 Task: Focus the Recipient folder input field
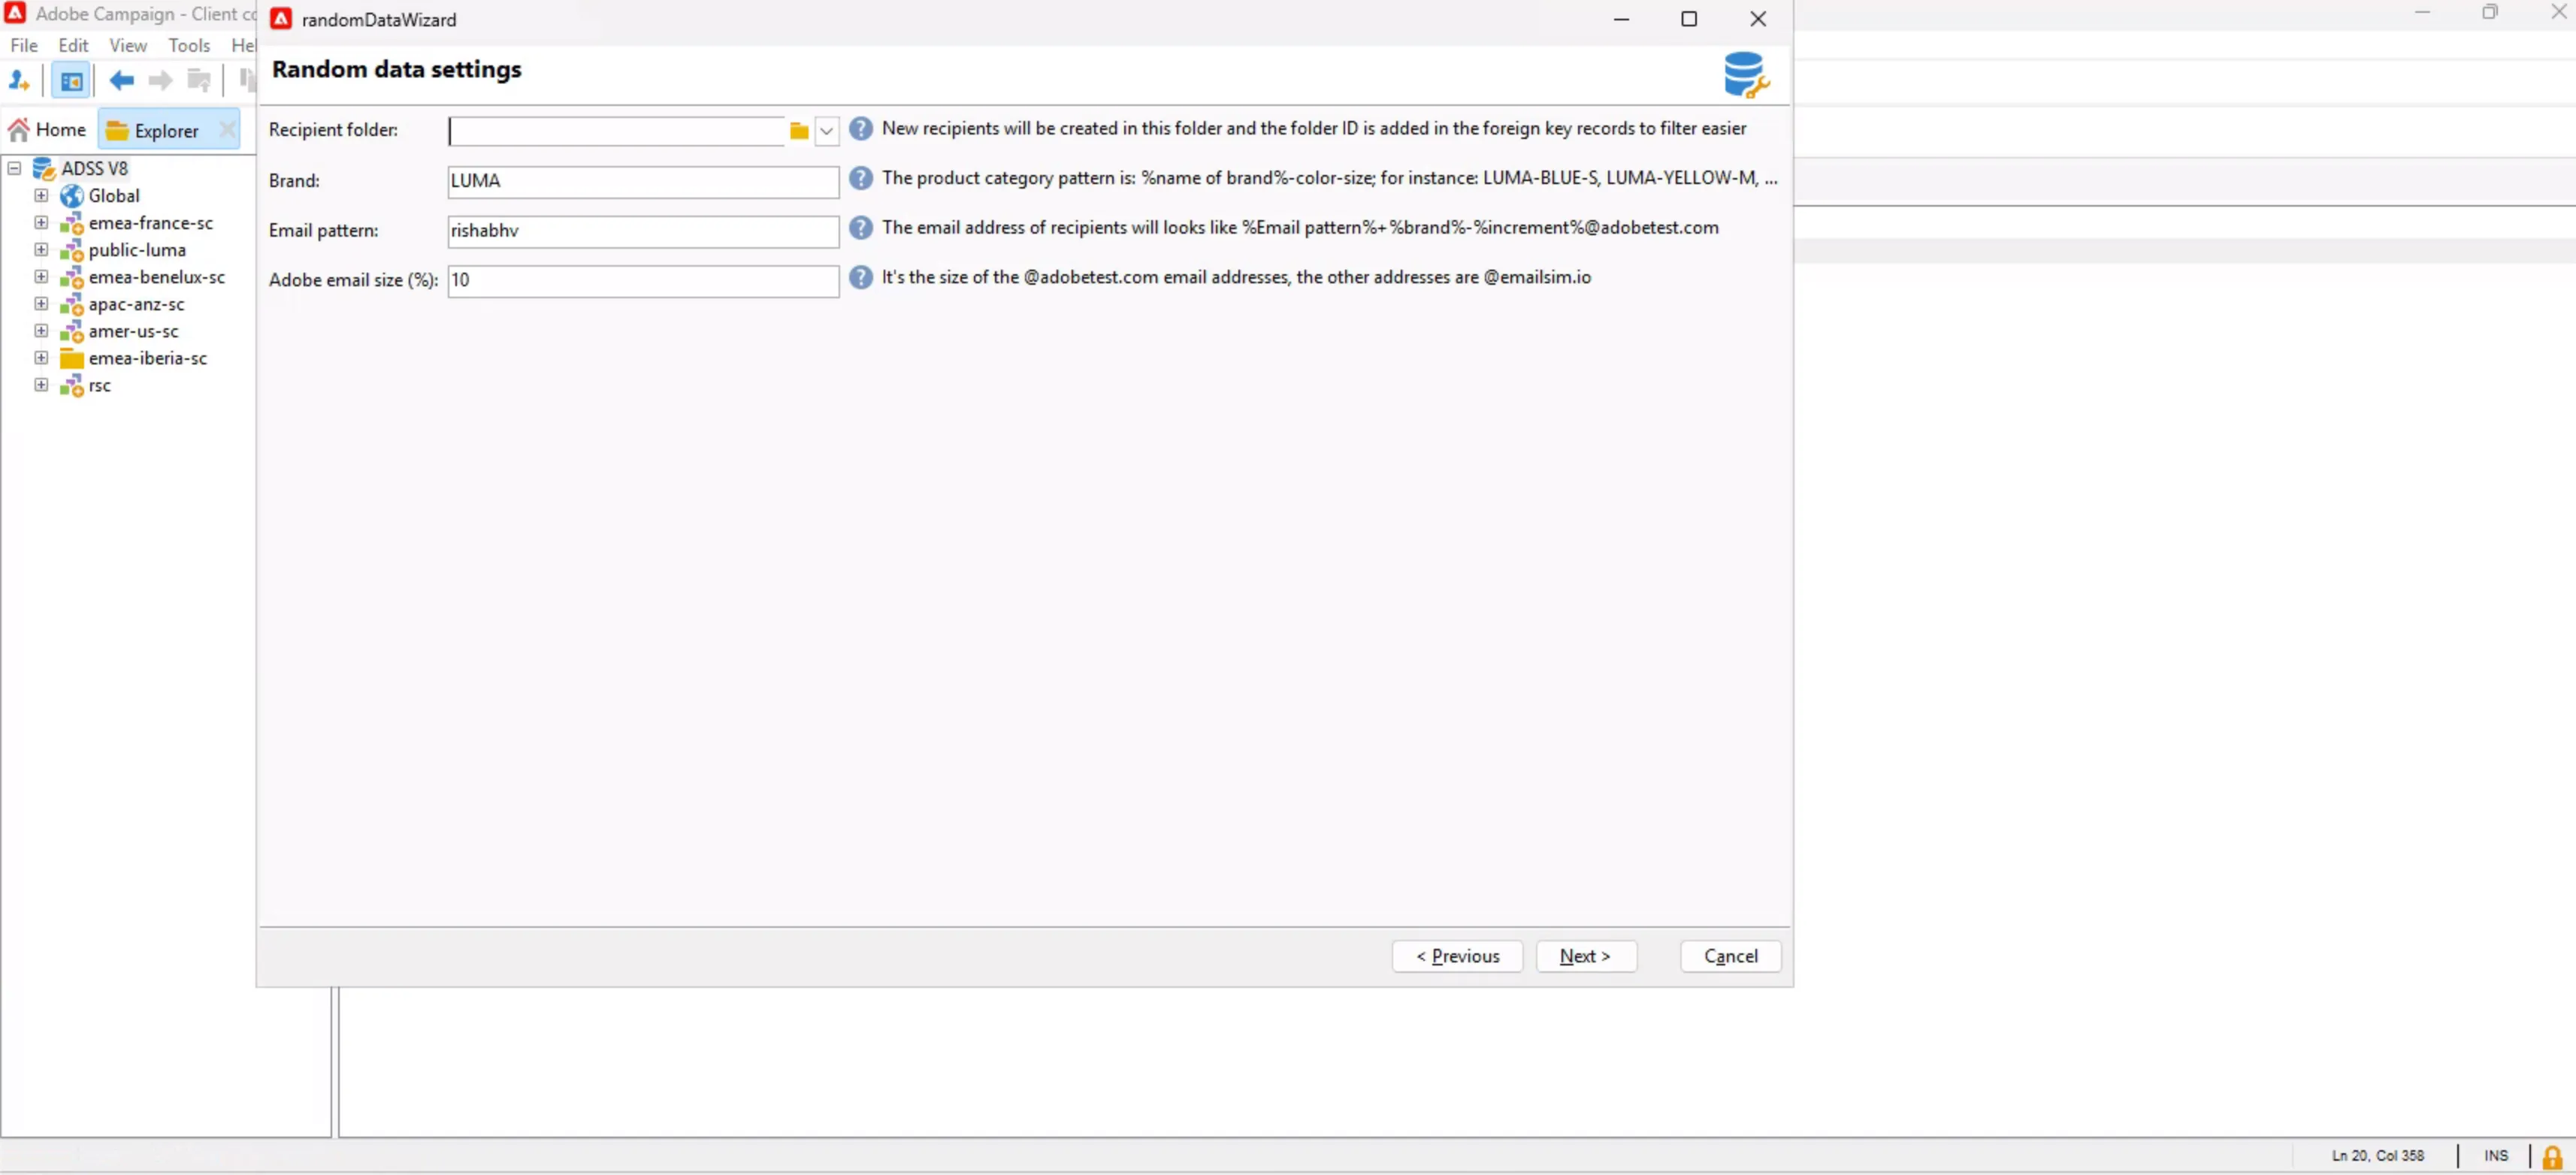click(x=616, y=131)
